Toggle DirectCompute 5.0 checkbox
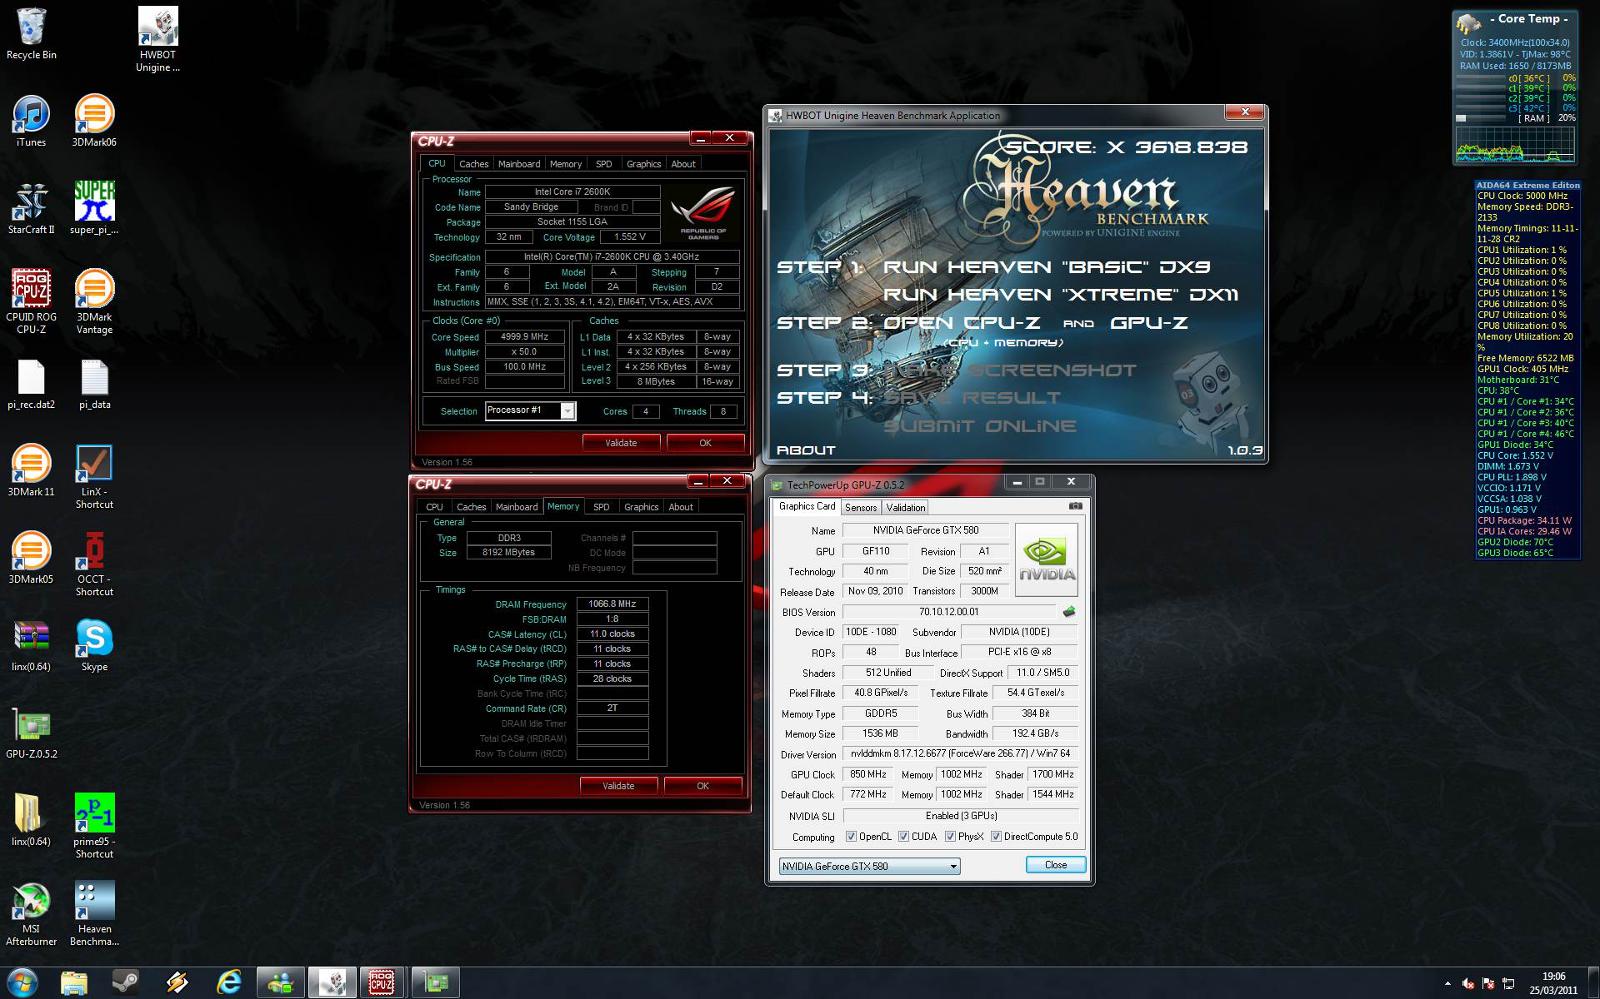1600x999 pixels. (x=996, y=836)
